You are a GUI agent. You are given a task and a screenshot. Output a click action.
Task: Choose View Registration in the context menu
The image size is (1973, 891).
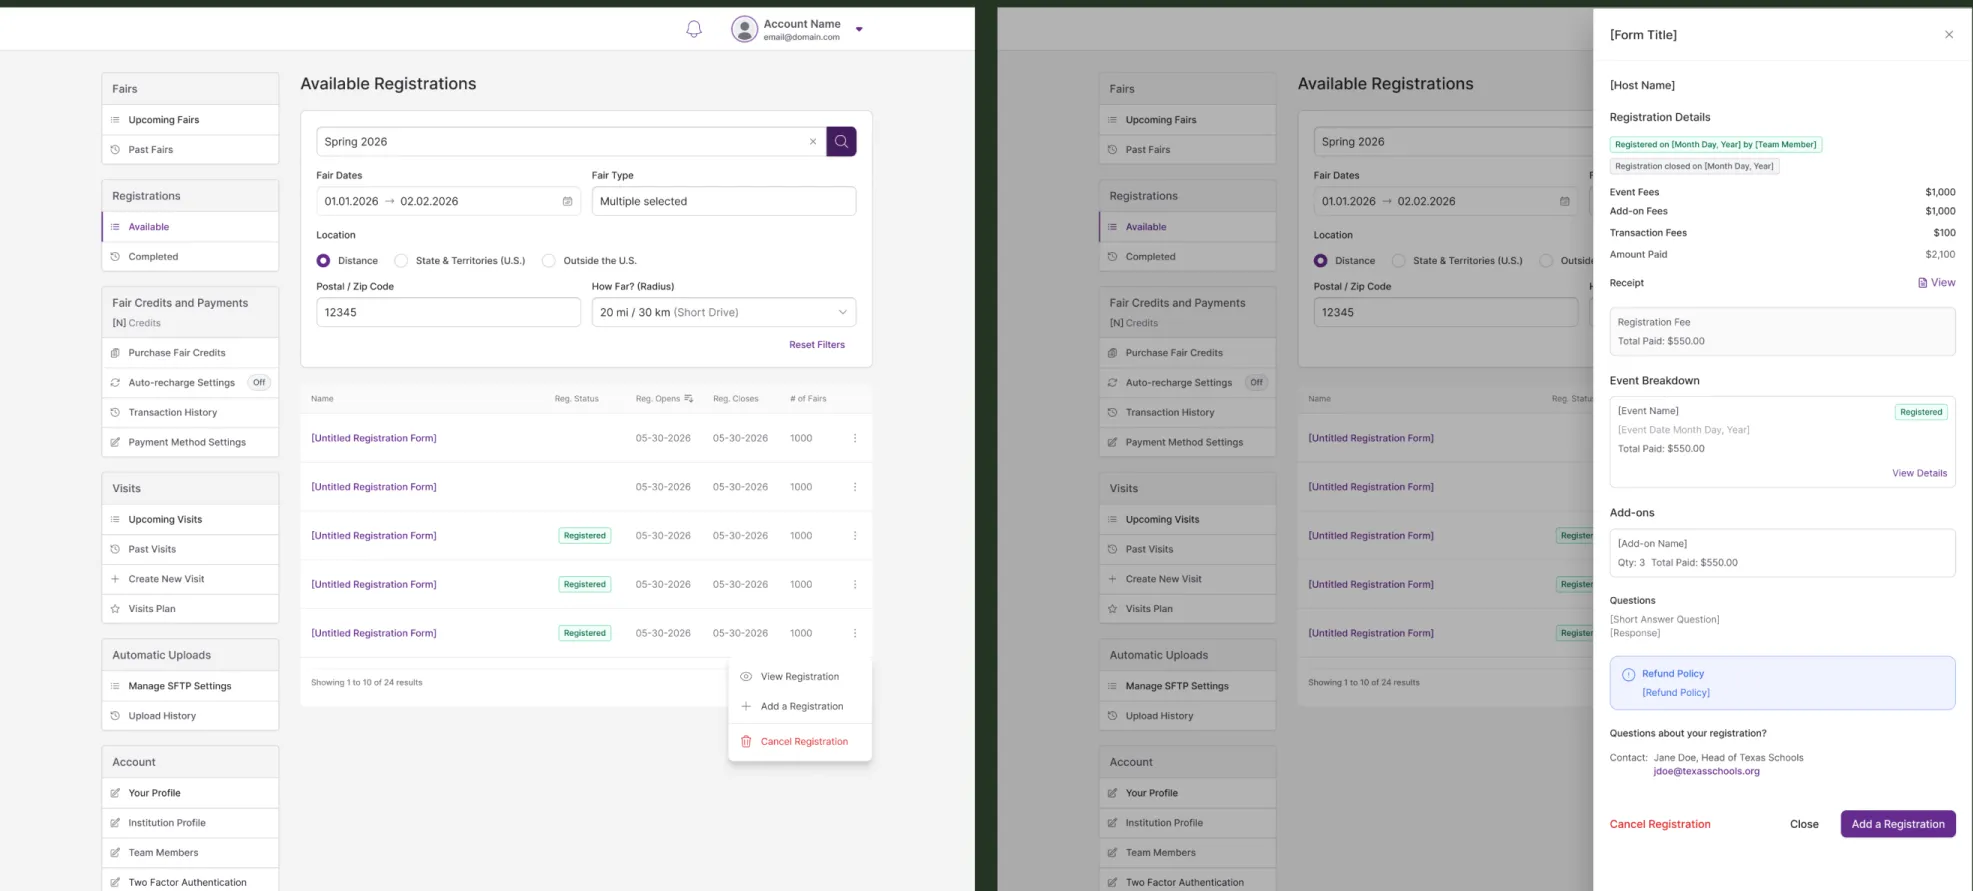pyautogui.click(x=800, y=677)
